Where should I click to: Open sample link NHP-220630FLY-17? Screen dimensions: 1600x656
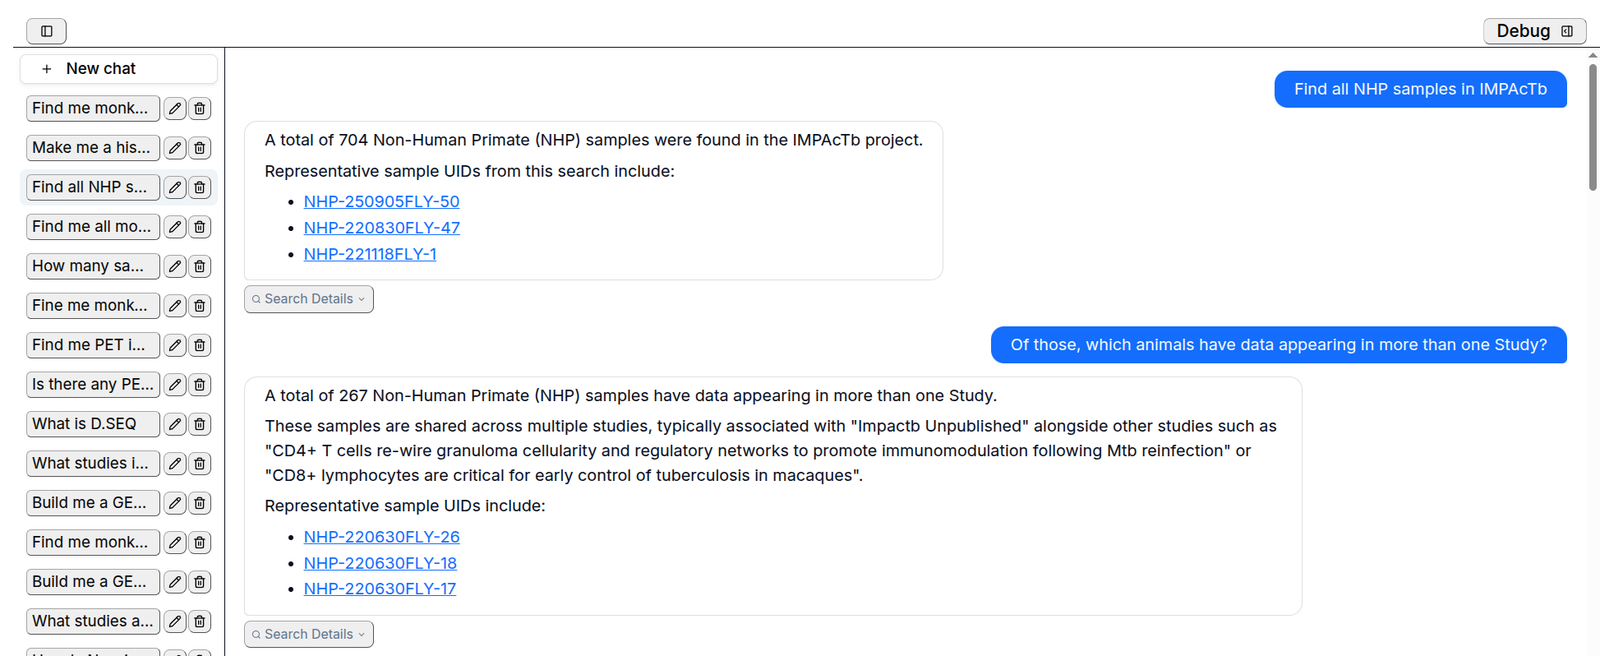pos(380,589)
